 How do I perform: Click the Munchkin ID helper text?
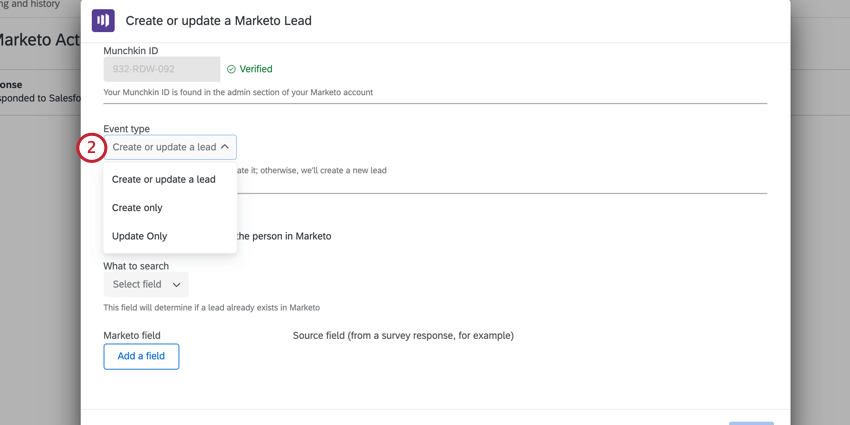238,92
